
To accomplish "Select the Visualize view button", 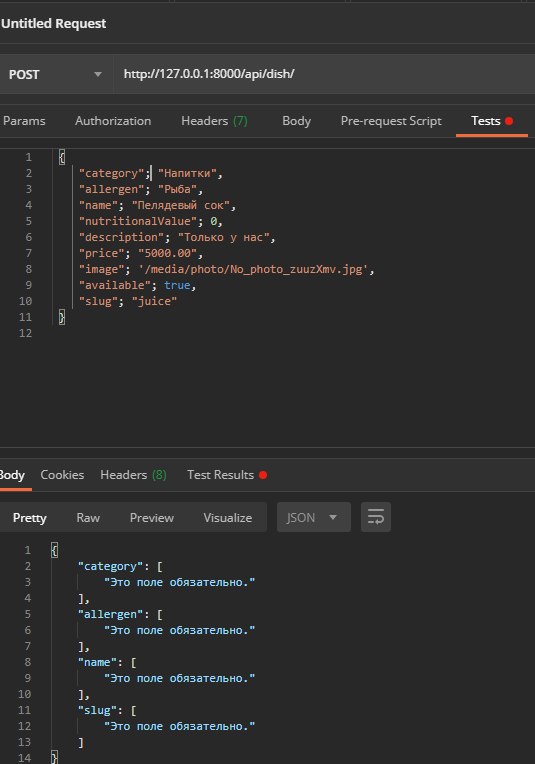I will [x=228, y=517].
